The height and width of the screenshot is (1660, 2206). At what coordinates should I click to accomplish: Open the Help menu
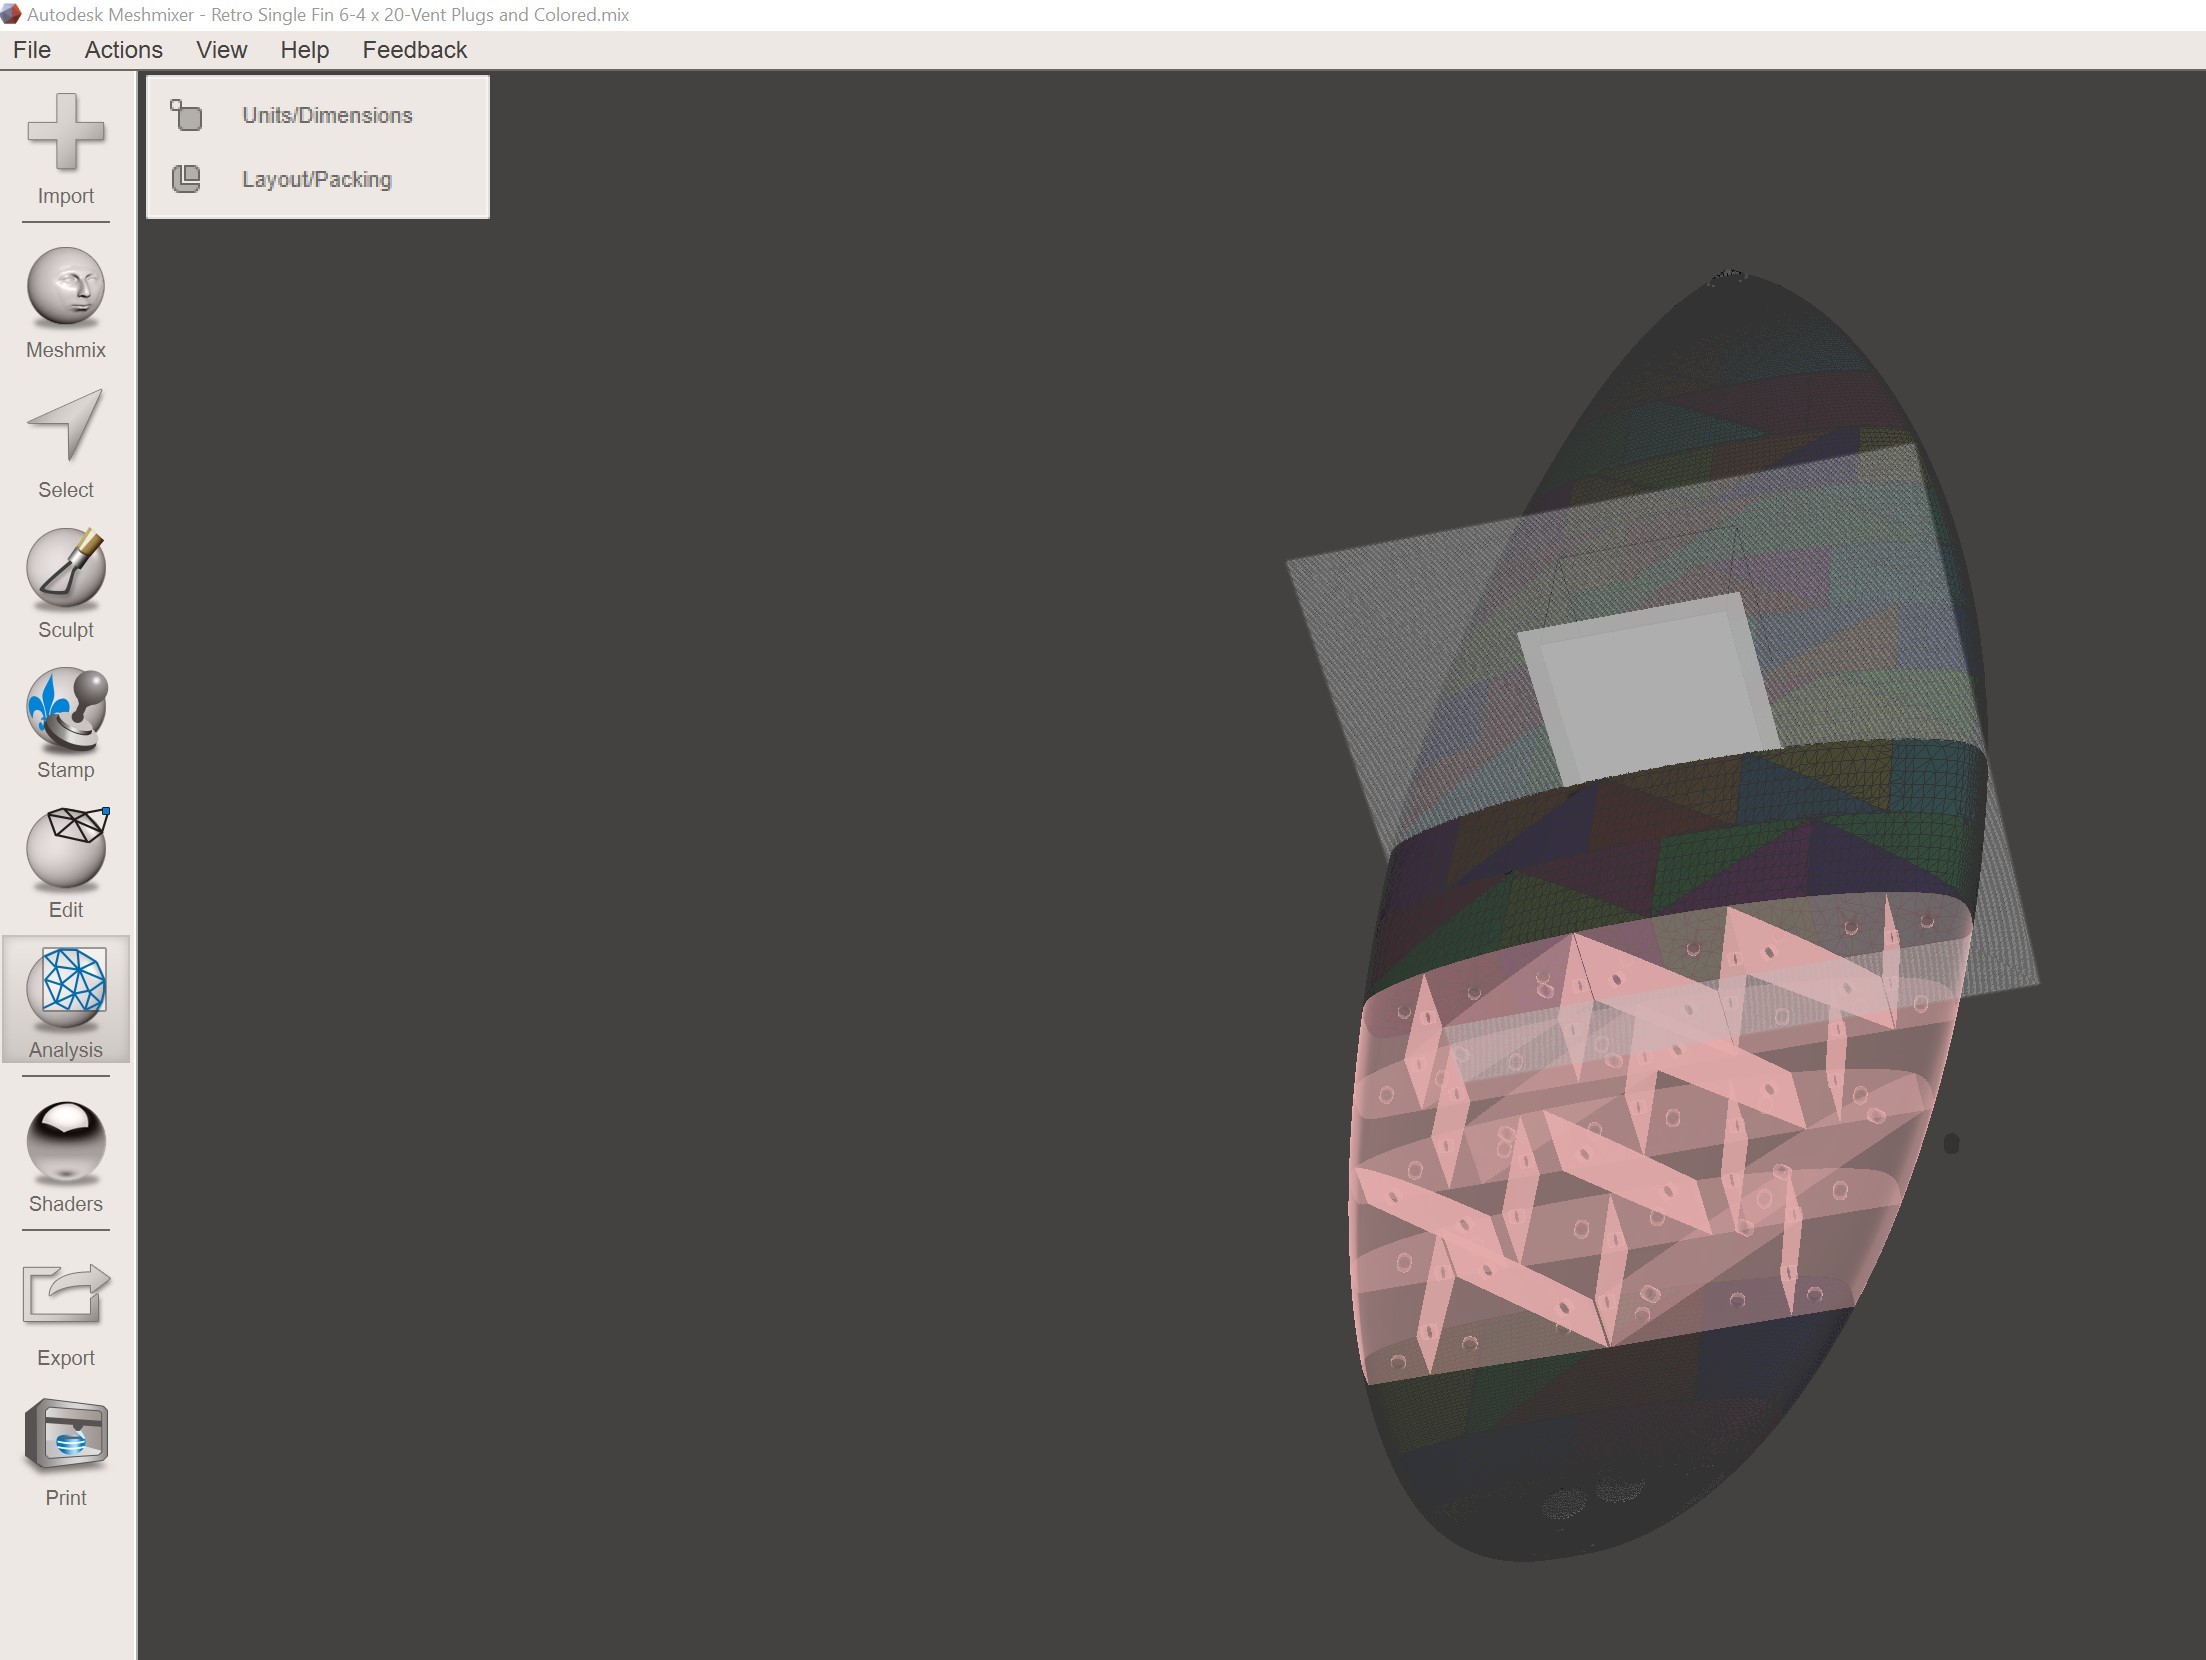(x=304, y=50)
